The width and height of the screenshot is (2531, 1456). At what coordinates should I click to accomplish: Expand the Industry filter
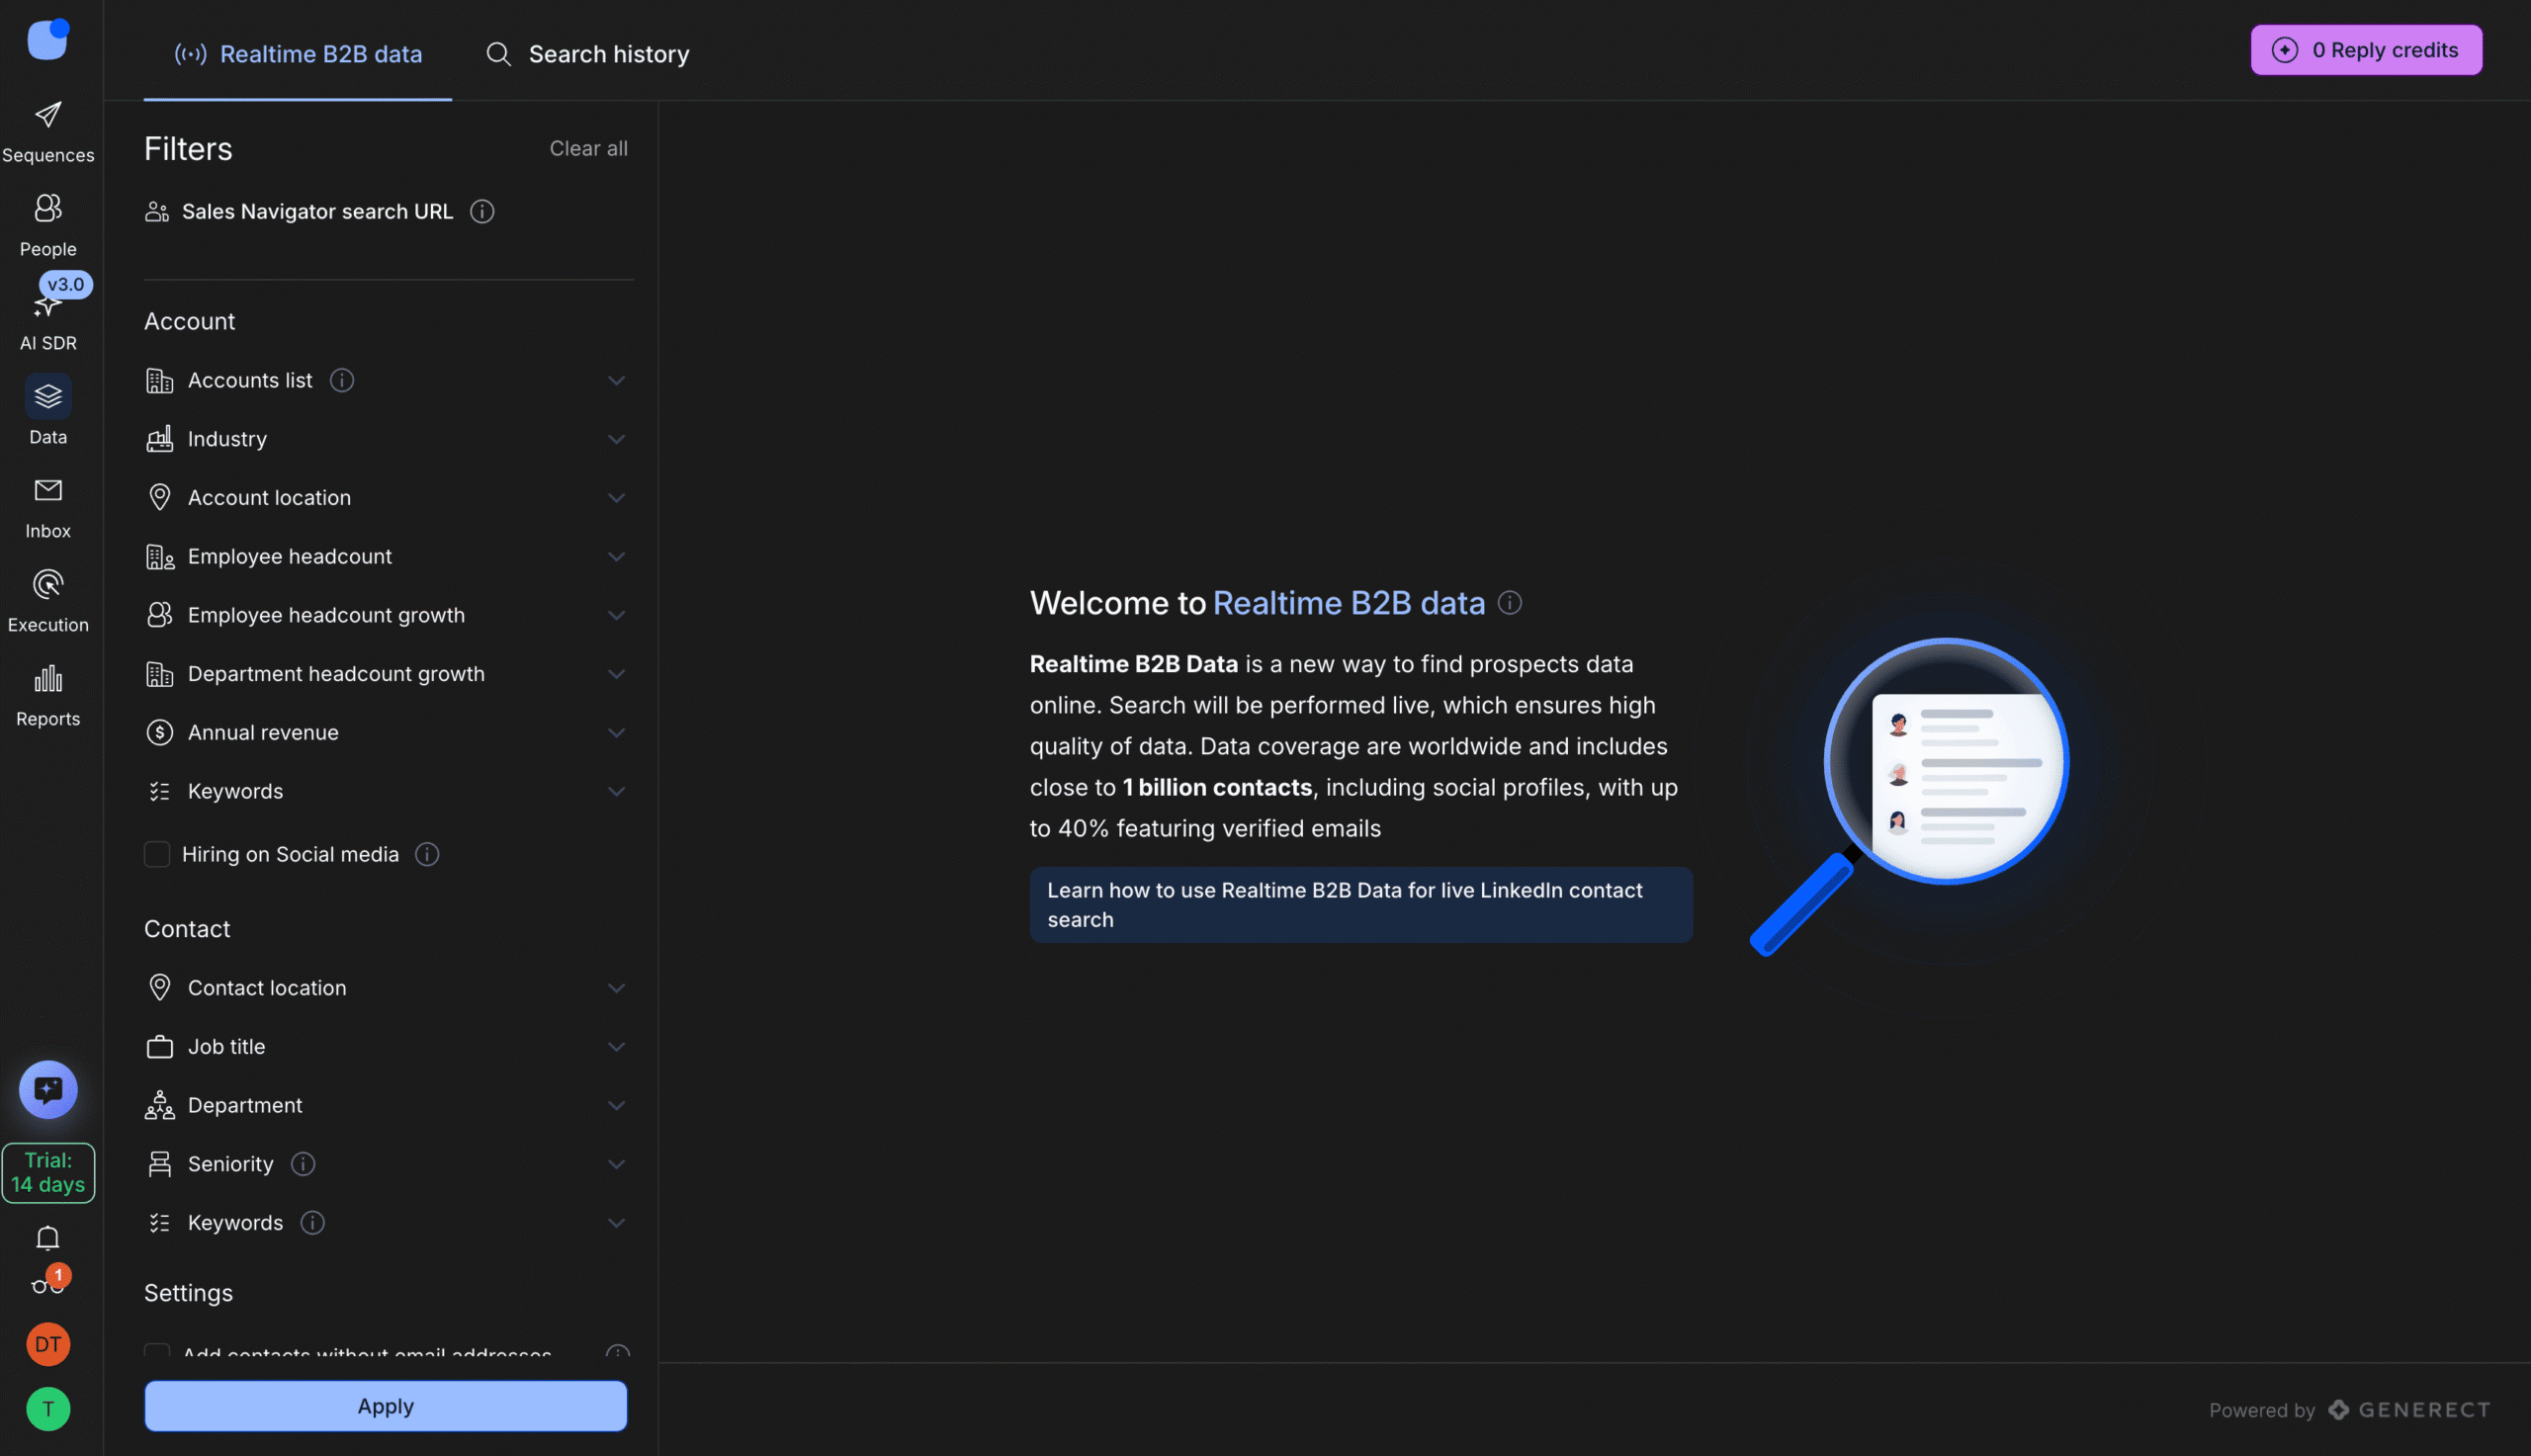[x=616, y=439]
